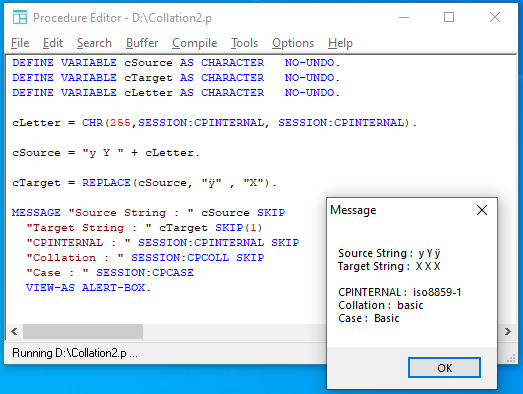
Task: Click the horizontal scrollbar thumb
Action: click(x=83, y=331)
